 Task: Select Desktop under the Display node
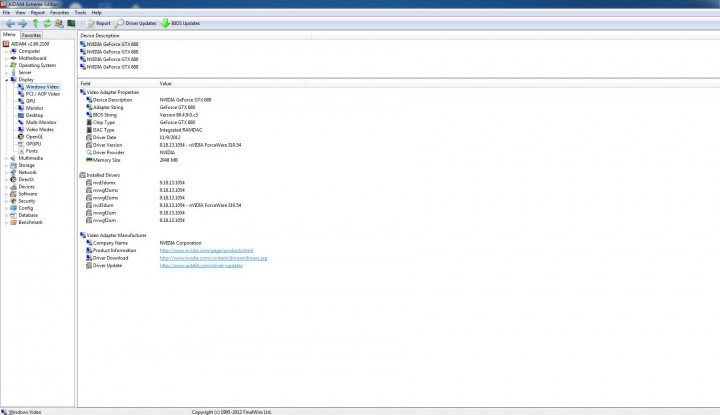point(34,115)
